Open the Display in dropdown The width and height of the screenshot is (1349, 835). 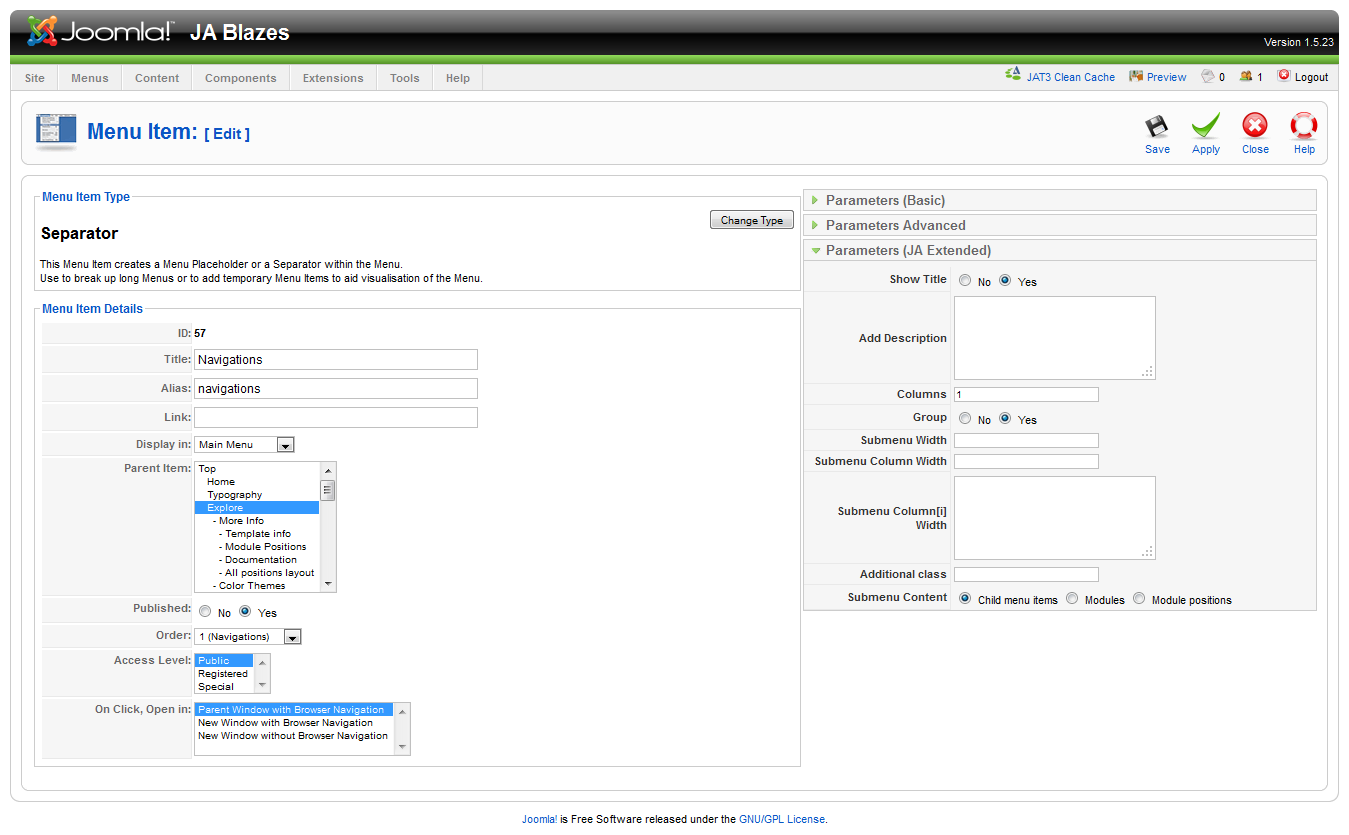click(285, 445)
